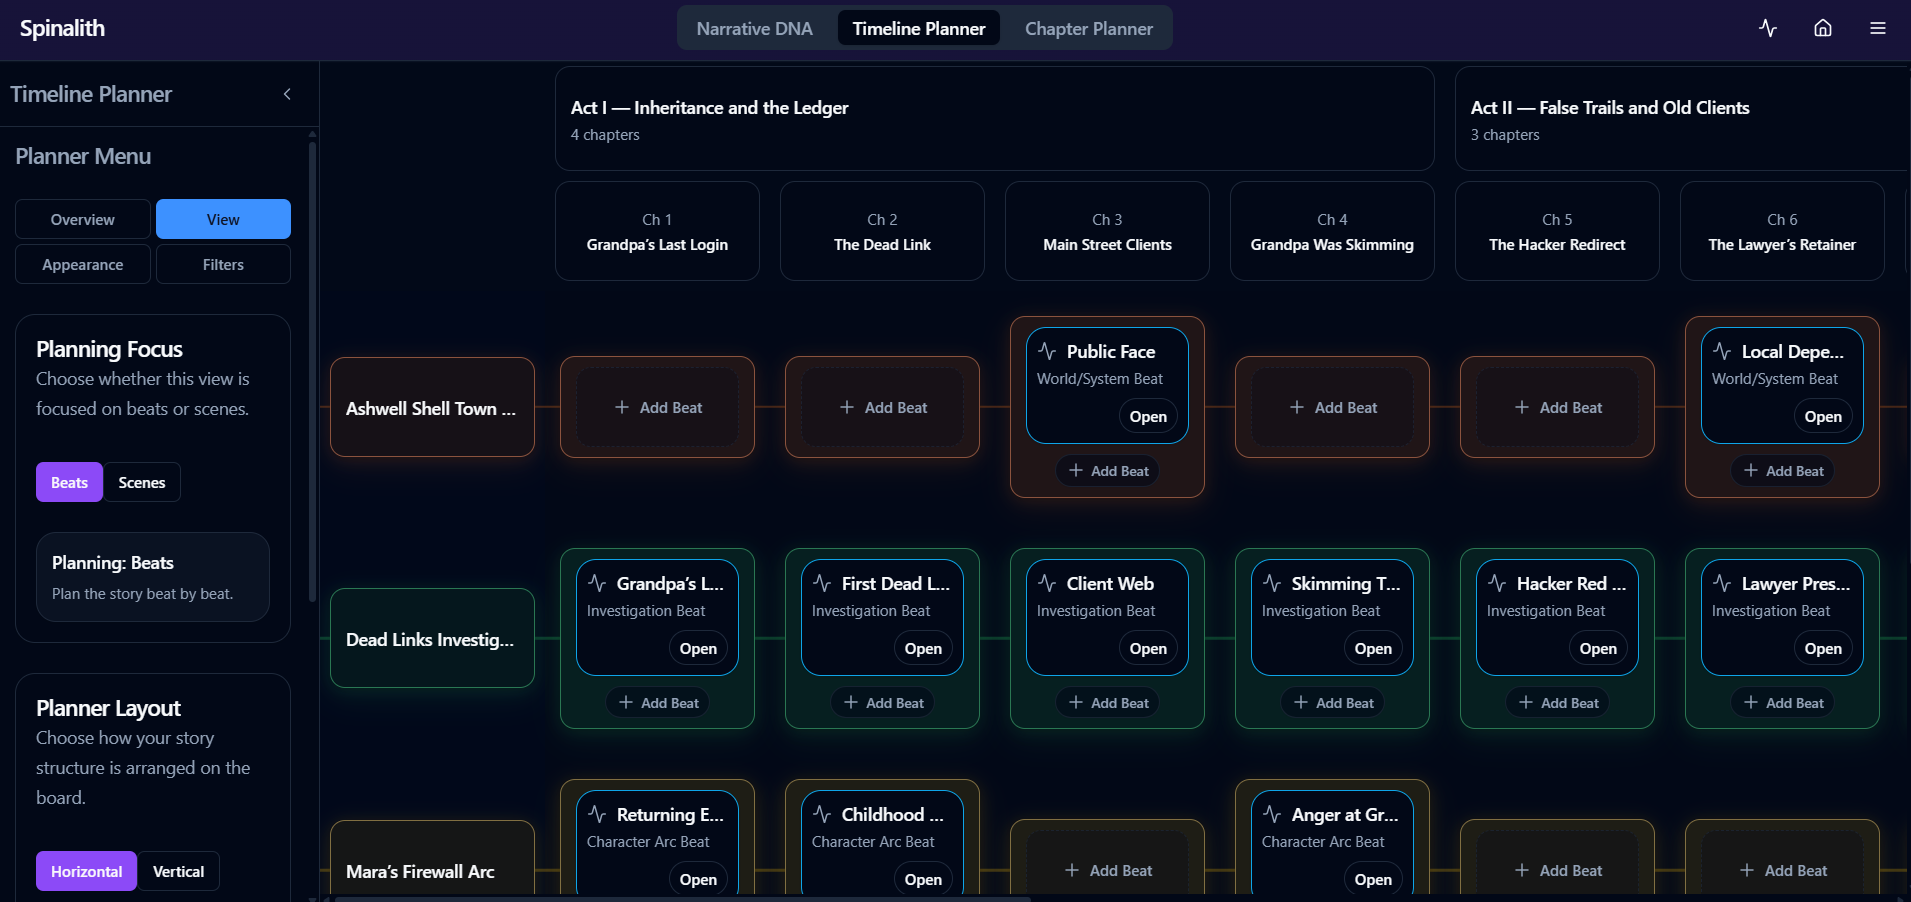
Task: Click pulse icon on Hacker Red... beat
Action: [x=1497, y=583]
